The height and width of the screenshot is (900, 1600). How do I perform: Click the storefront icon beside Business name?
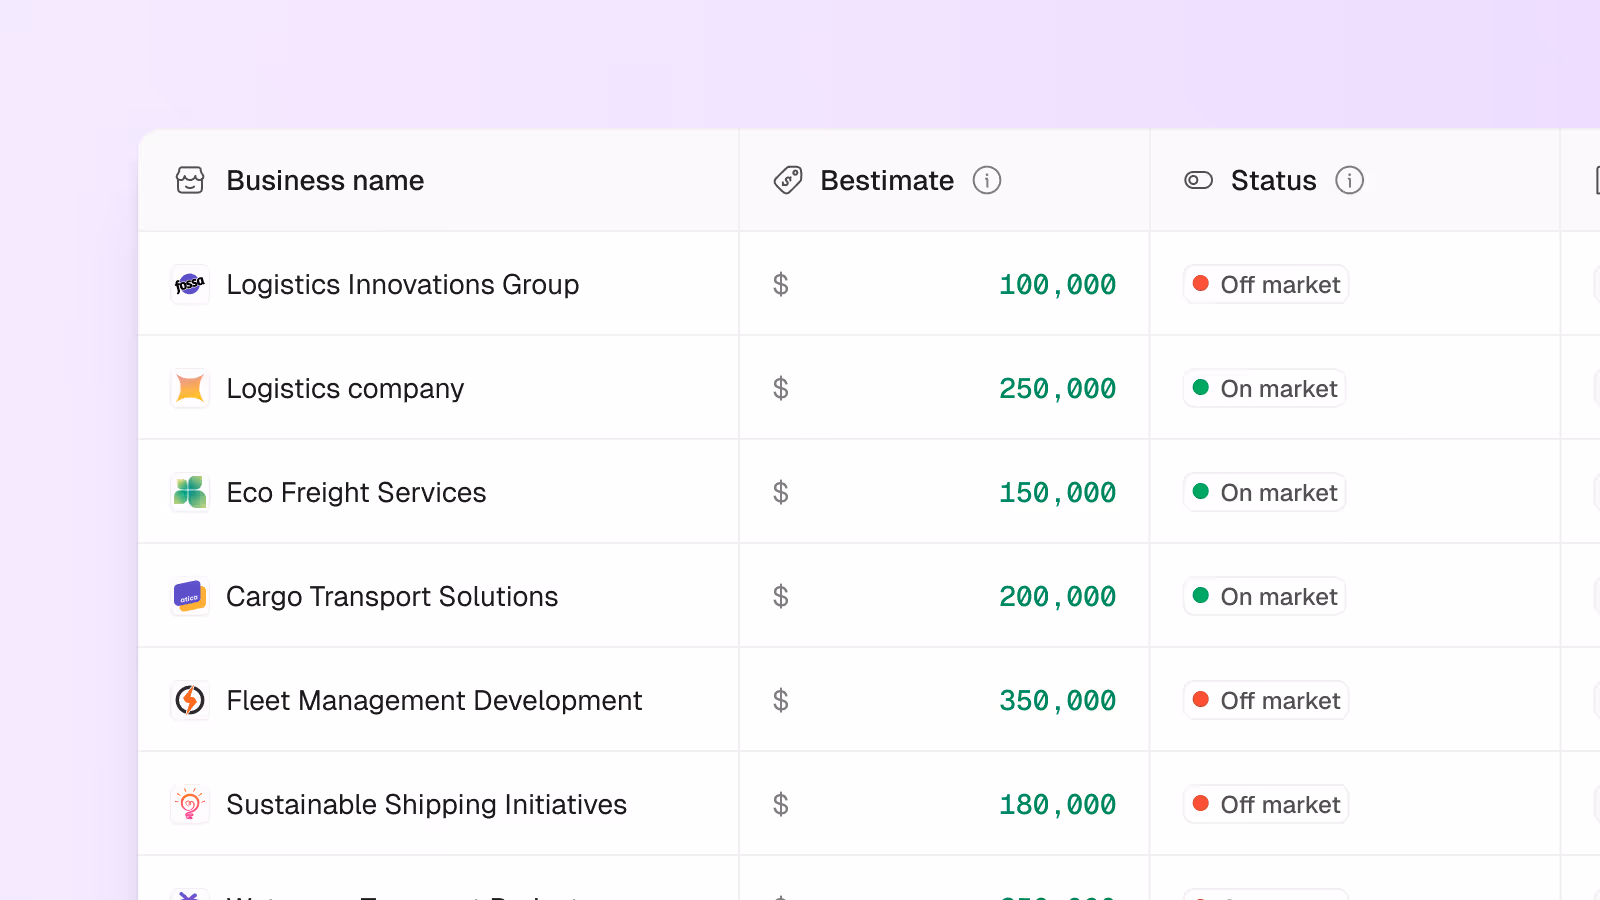coord(190,180)
